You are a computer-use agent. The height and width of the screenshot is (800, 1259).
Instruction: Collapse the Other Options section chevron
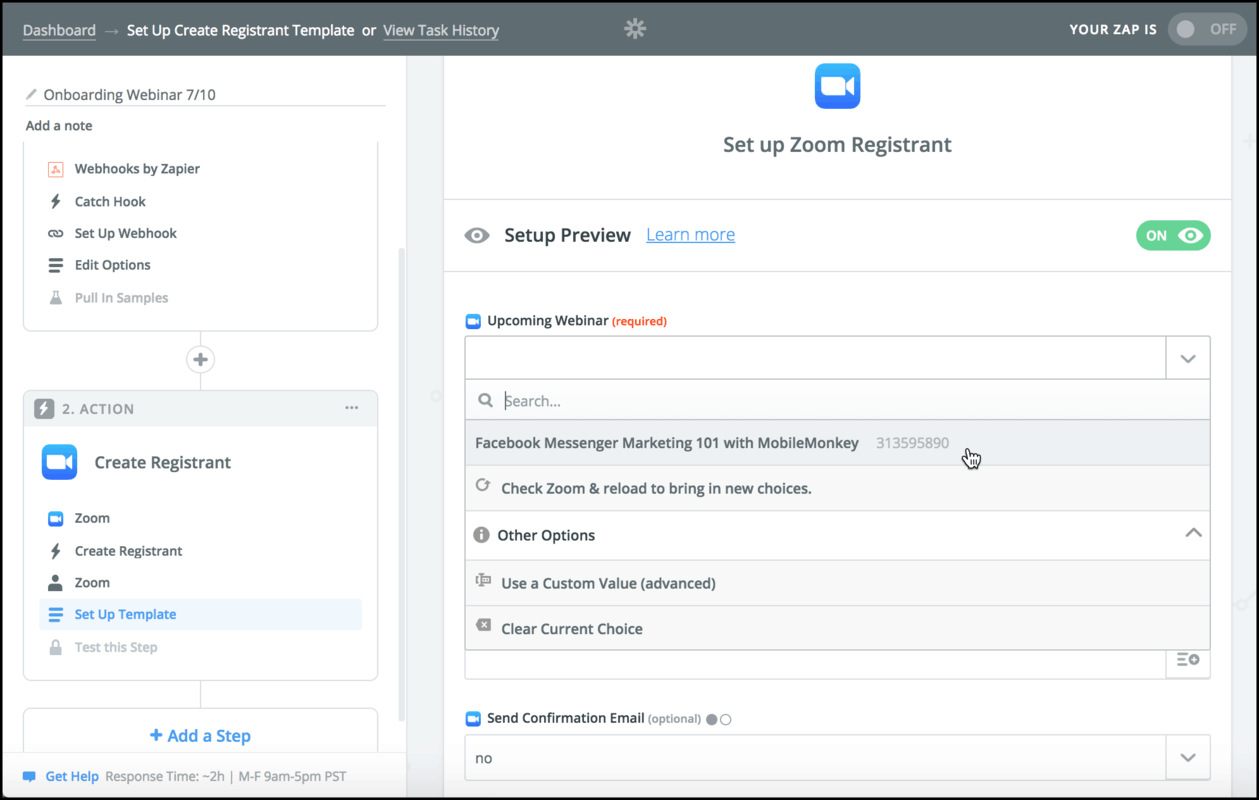coord(1193,533)
